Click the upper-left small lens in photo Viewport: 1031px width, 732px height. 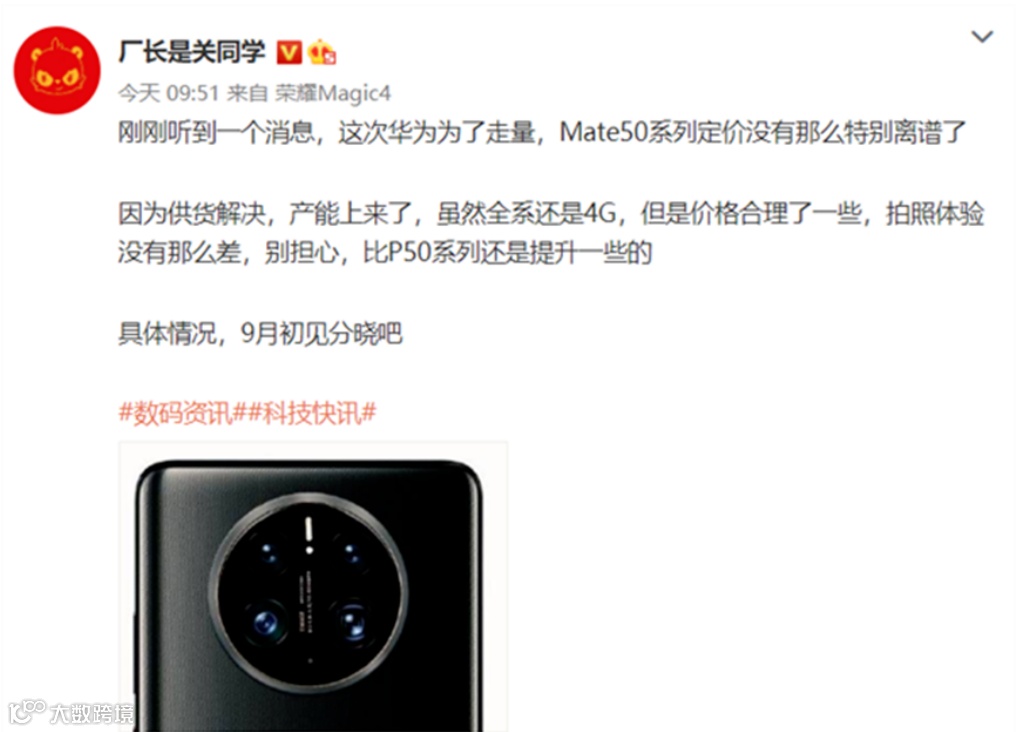268,550
